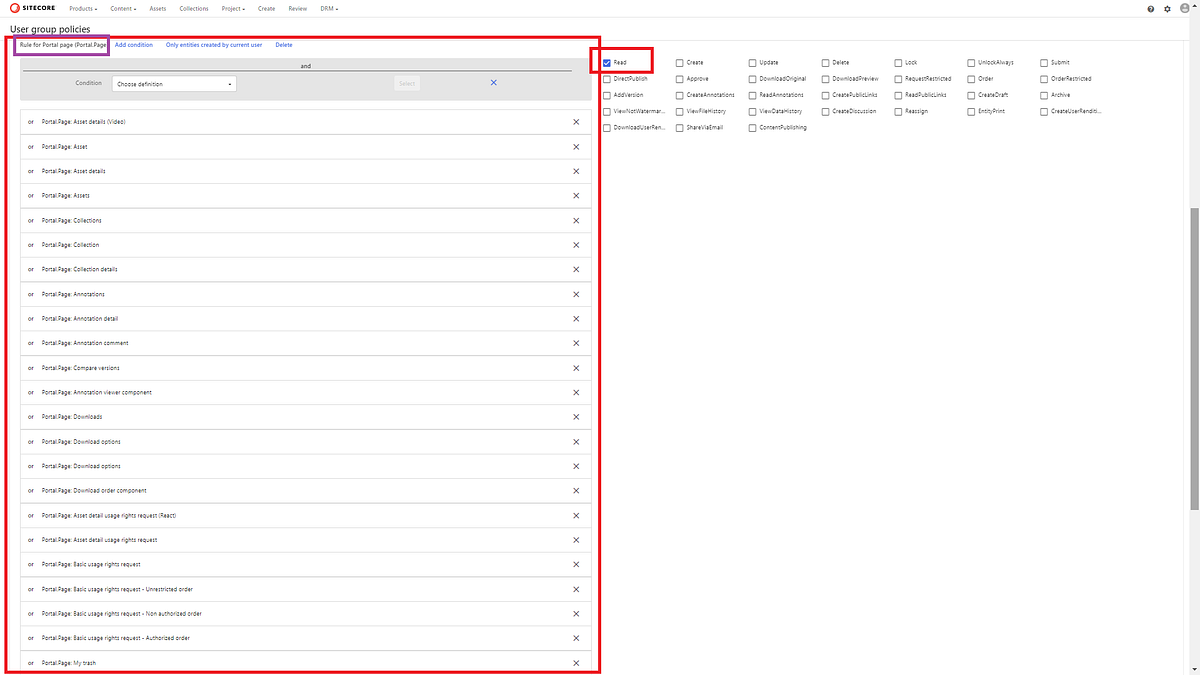Expand the Products menu dropdown
1200x675 pixels.
(82, 8)
